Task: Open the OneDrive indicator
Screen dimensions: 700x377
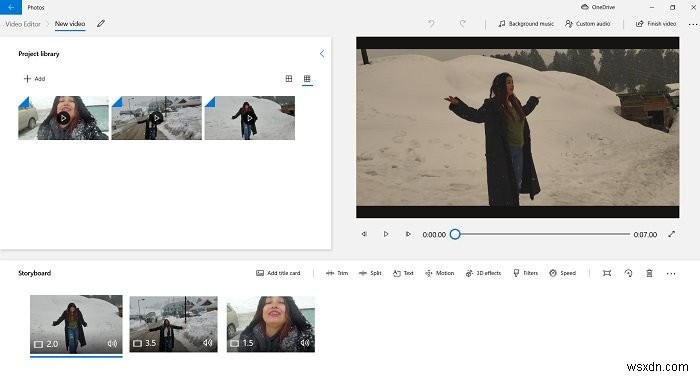Action: pyautogui.click(x=598, y=7)
